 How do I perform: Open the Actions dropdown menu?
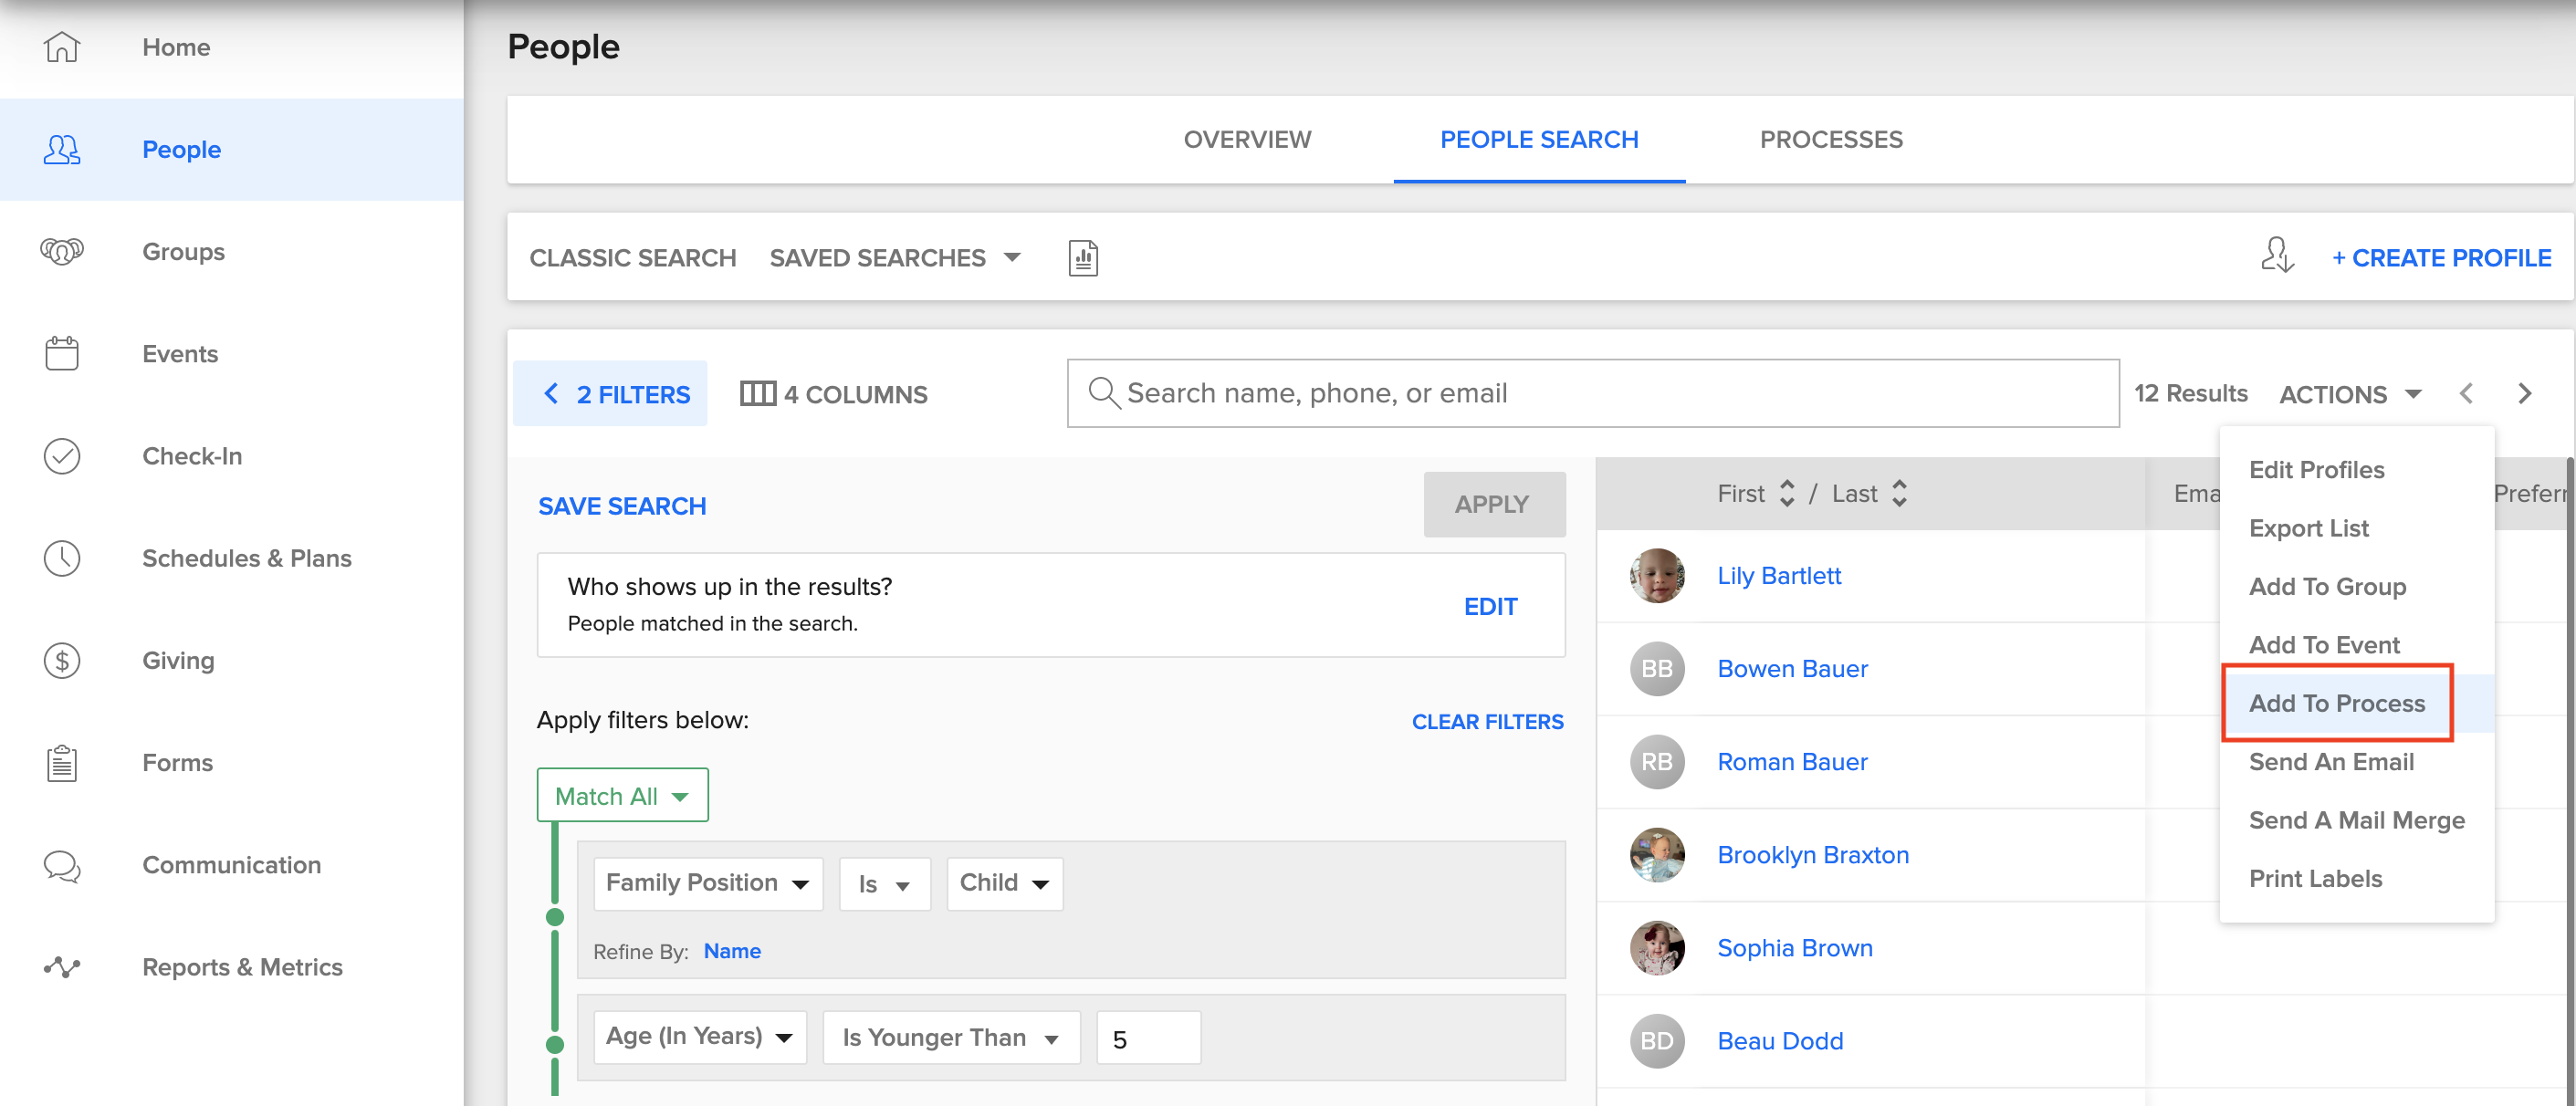click(x=2350, y=393)
